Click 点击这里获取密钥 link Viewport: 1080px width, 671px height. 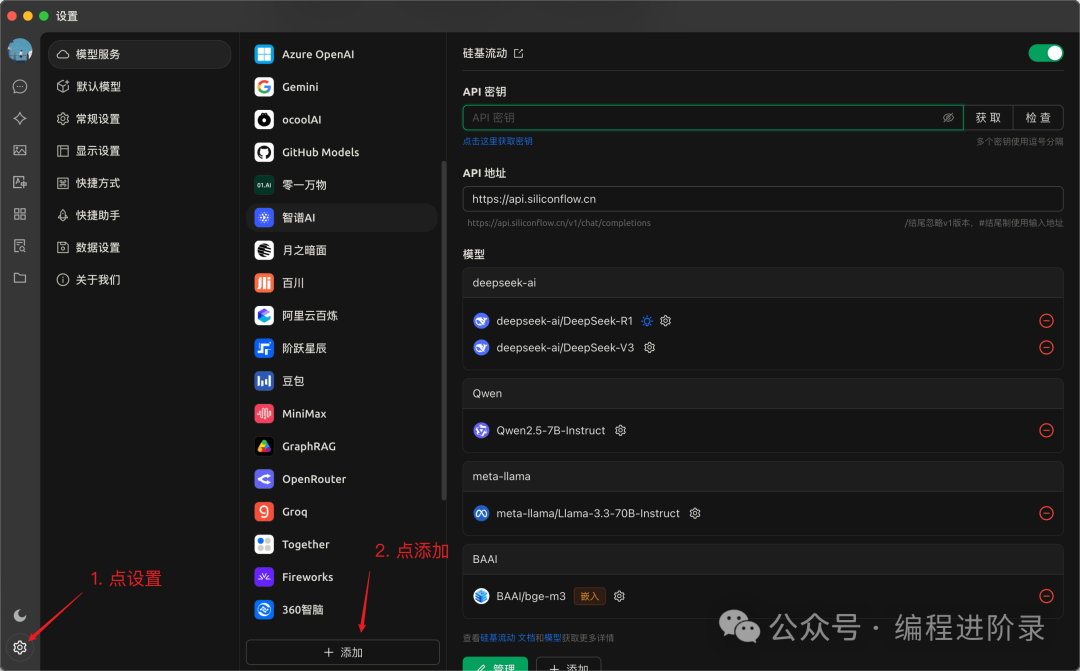point(497,141)
